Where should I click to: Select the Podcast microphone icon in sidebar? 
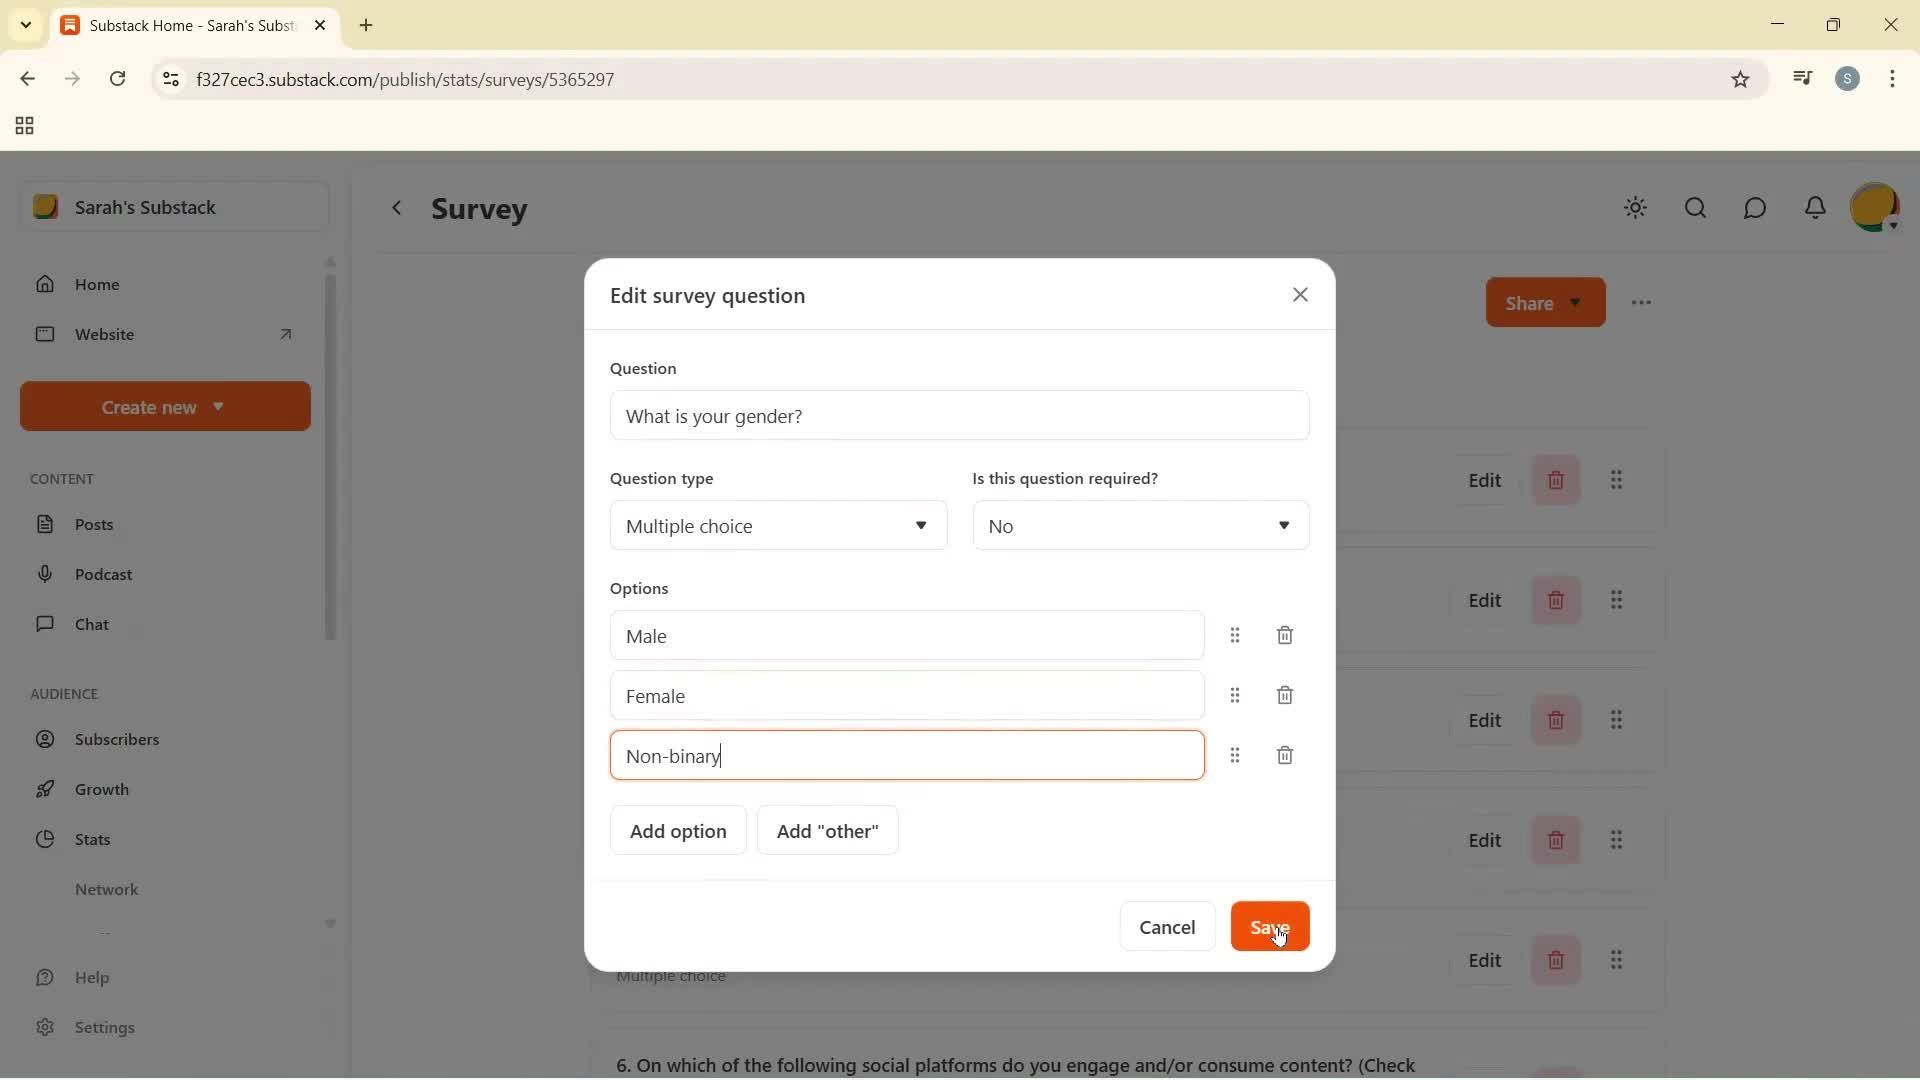click(46, 574)
